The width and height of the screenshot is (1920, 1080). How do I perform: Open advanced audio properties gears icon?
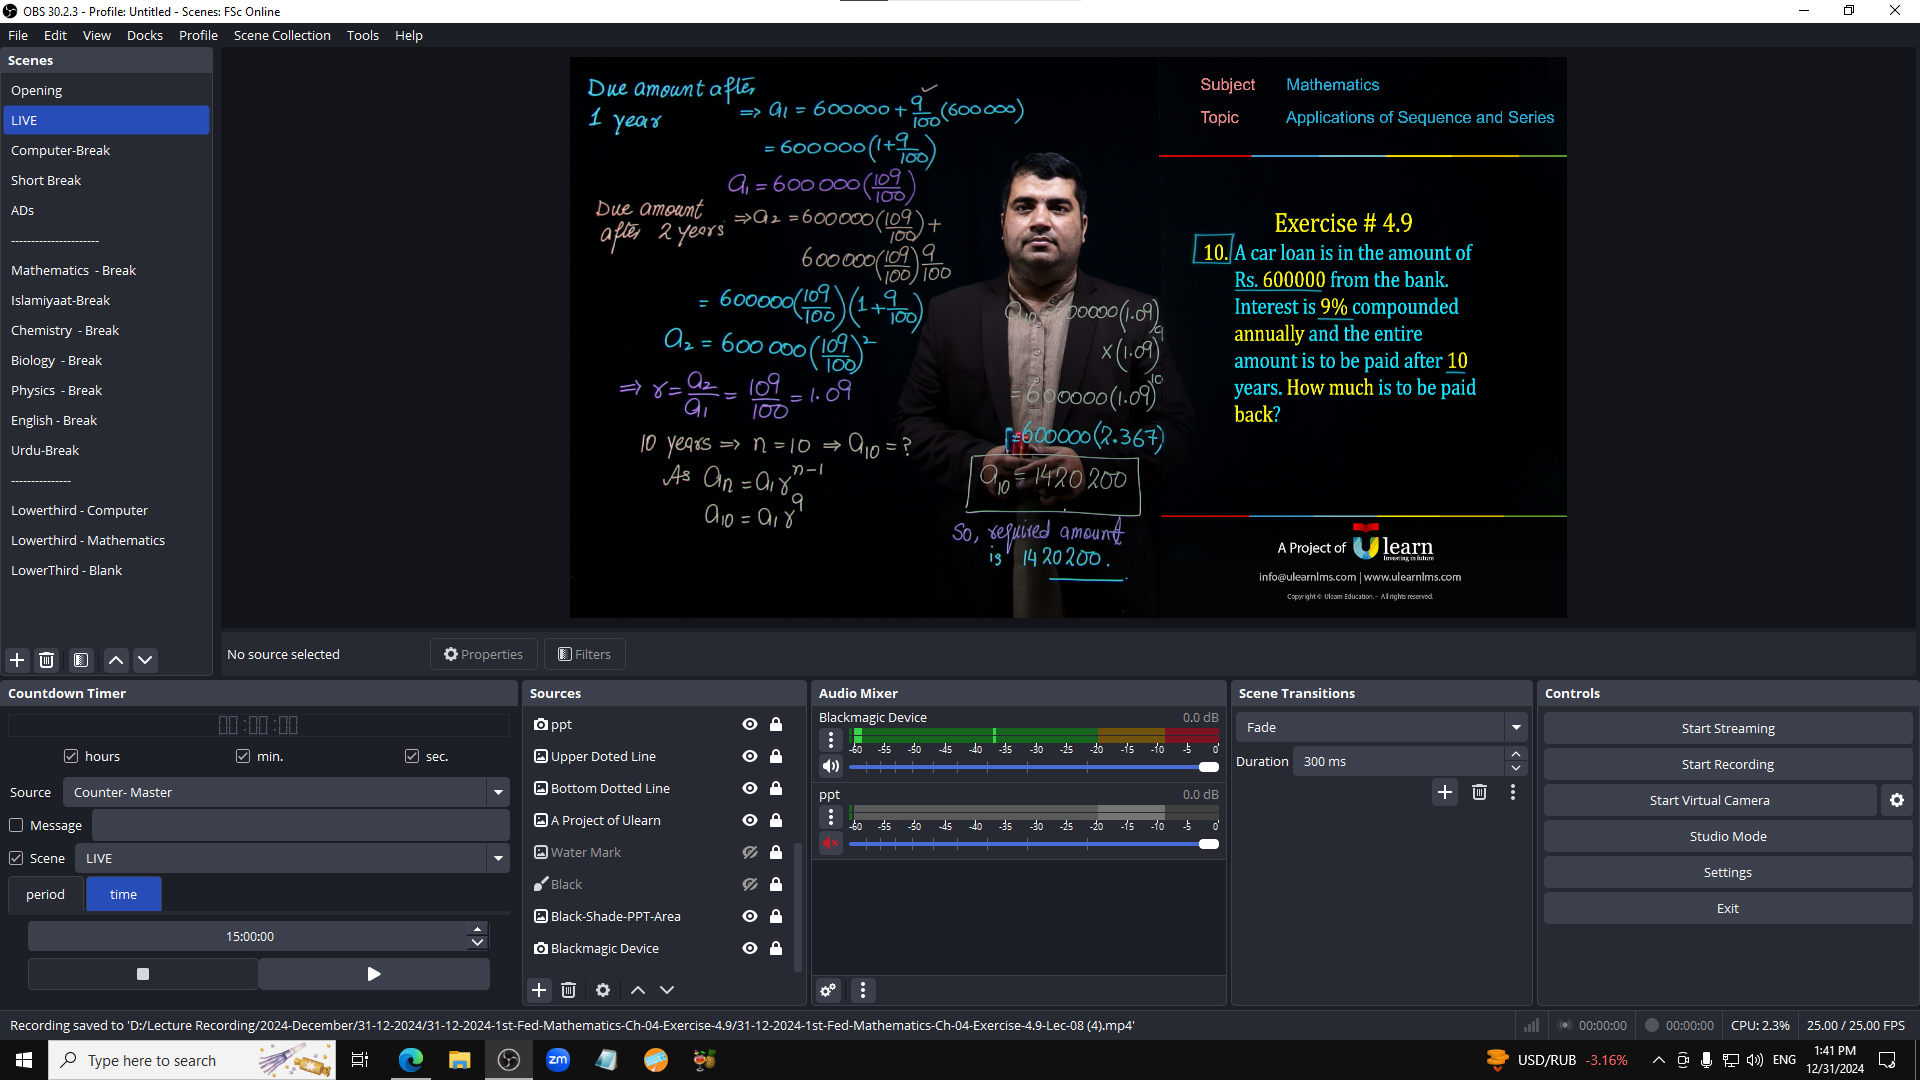[x=828, y=990]
